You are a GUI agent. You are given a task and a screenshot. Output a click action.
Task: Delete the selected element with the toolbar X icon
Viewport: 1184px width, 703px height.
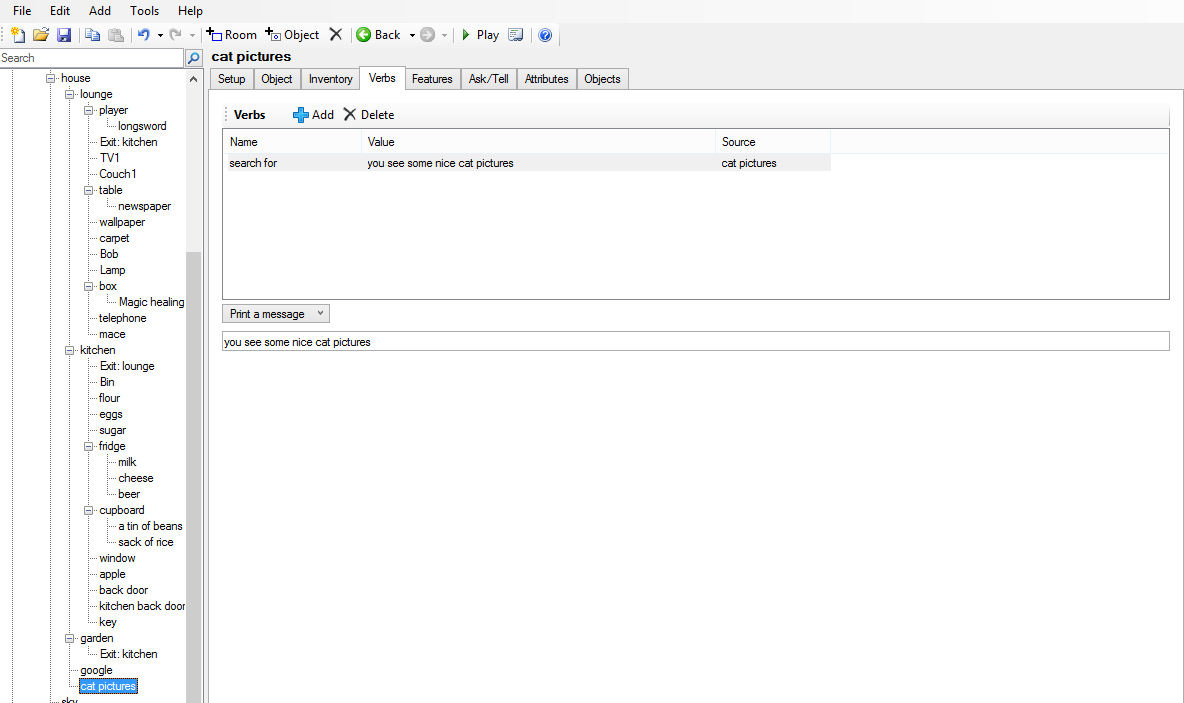(x=336, y=35)
